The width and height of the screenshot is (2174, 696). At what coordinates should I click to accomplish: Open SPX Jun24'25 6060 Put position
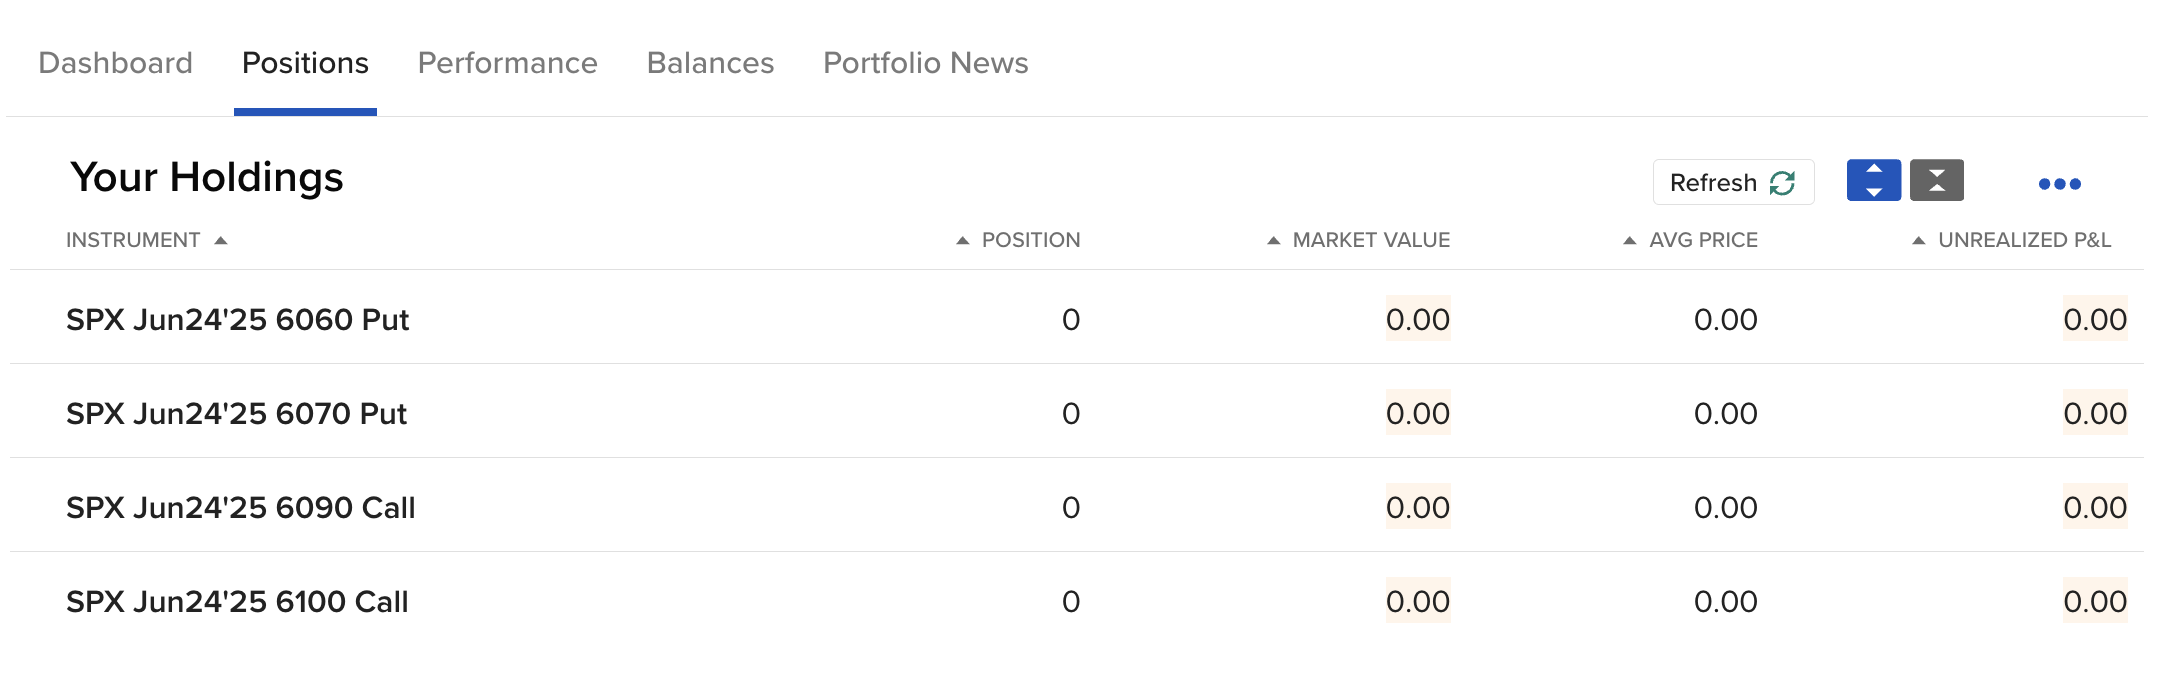point(238,320)
